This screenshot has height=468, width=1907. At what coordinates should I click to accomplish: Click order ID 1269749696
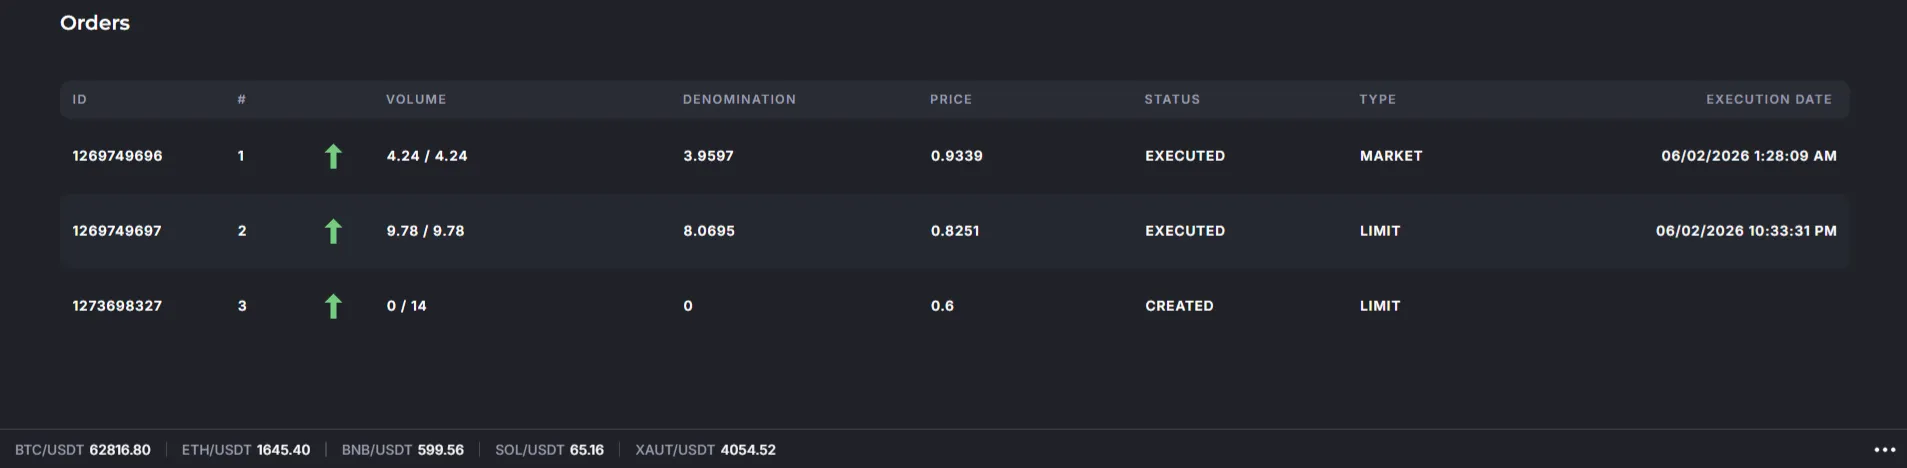pyautogui.click(x=117, y=156)
